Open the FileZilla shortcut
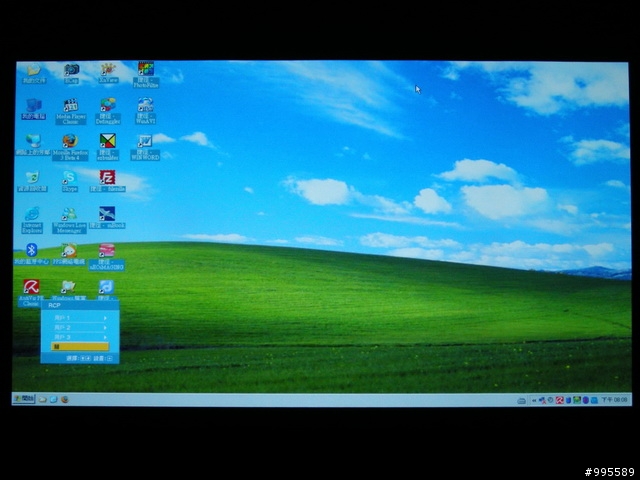The width and height of the screenshot is (640, 480). point(107,181)
